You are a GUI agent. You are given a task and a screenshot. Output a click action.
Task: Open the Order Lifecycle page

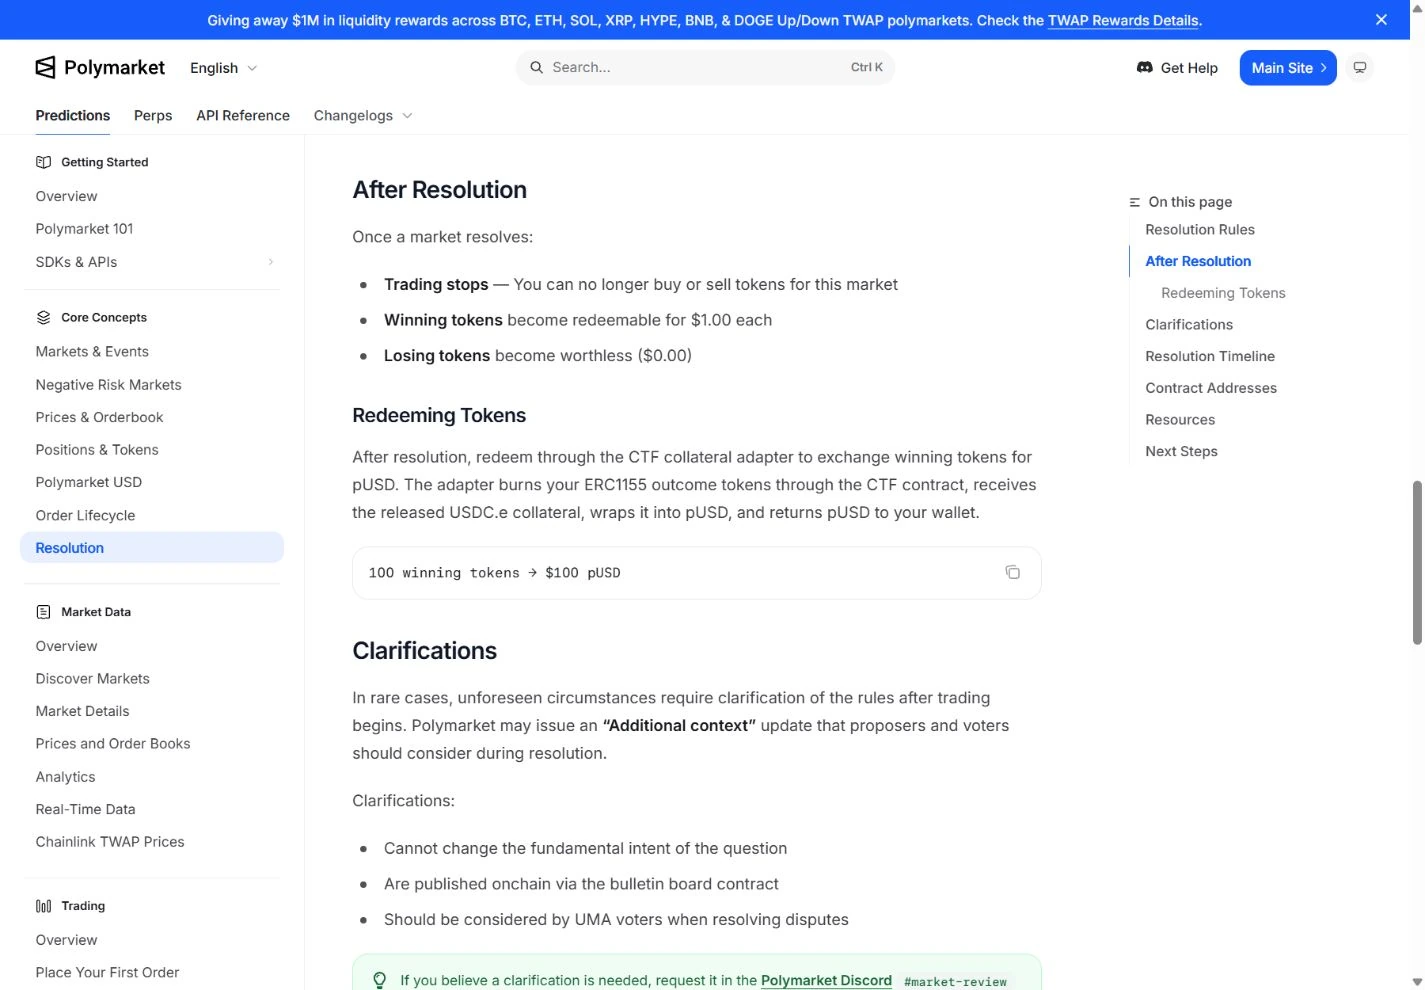(85, 515)
